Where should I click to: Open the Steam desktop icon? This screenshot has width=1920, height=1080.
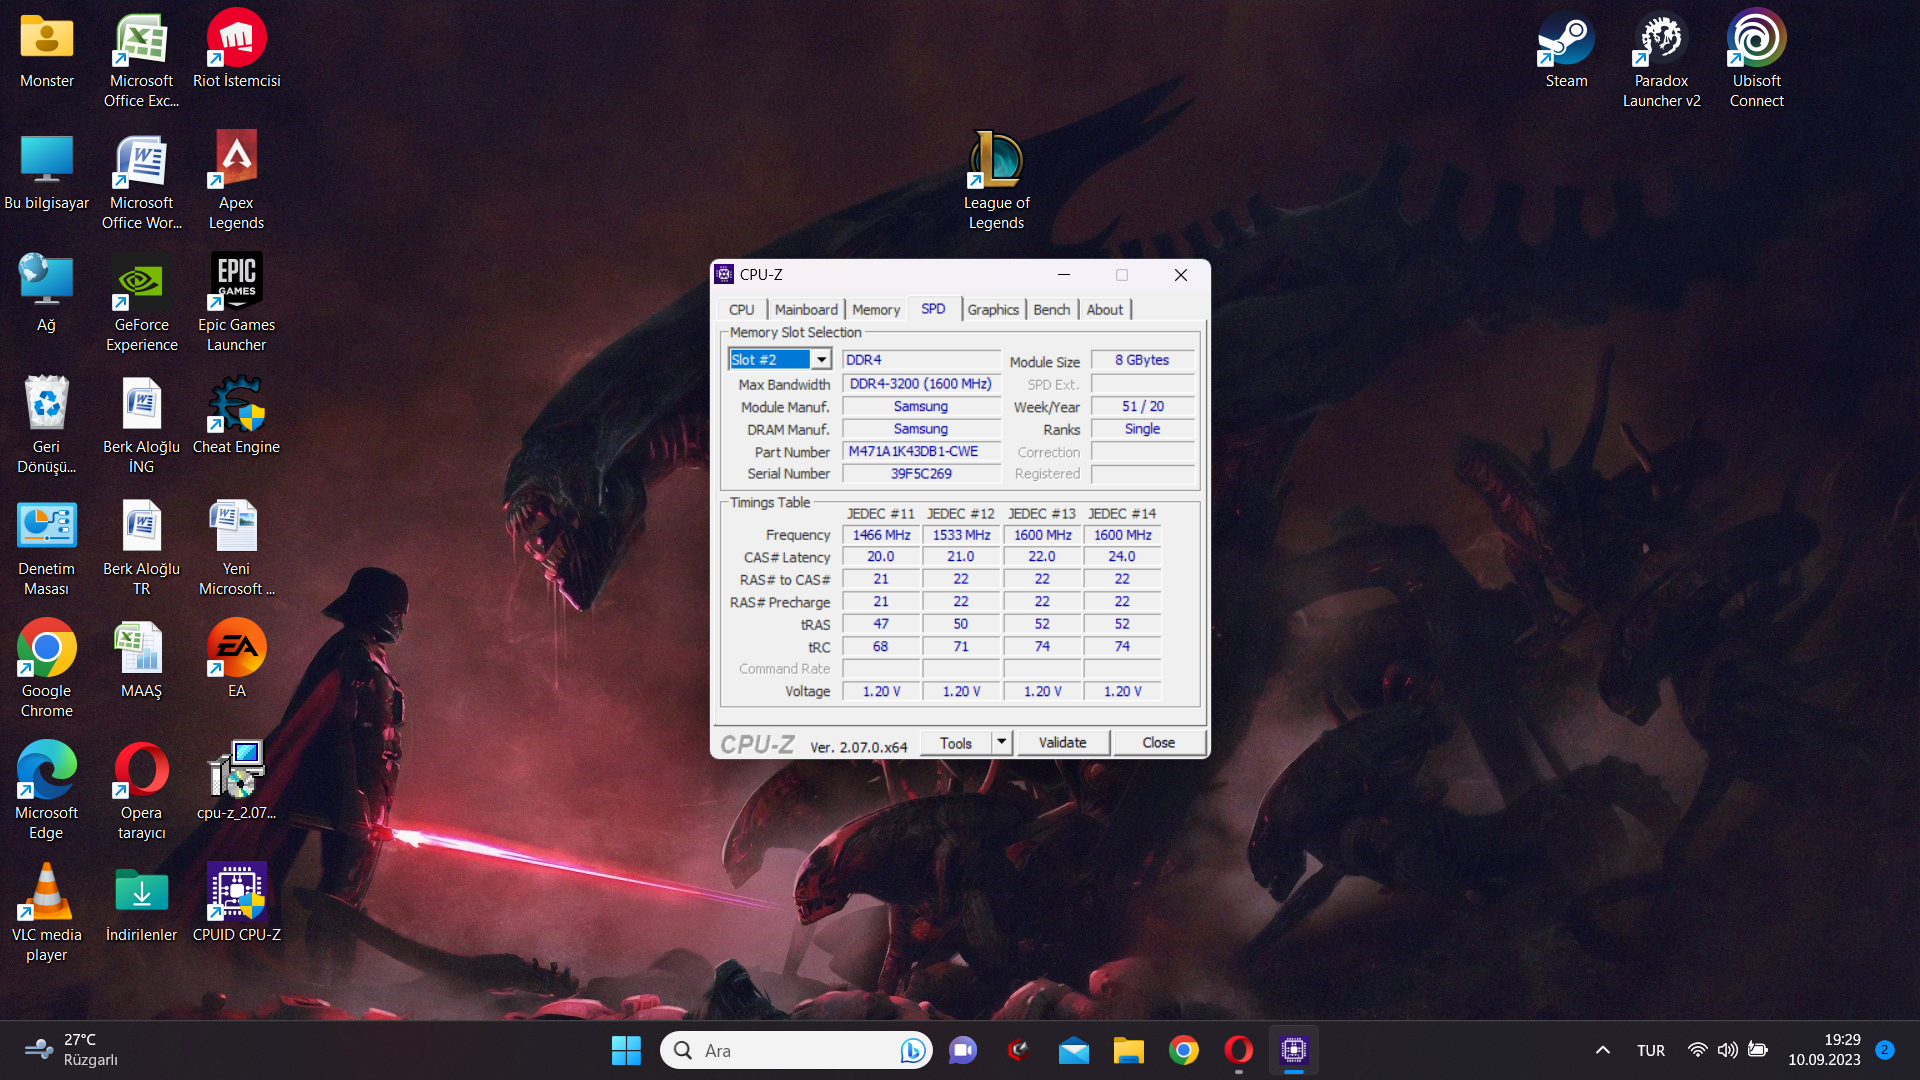(x=1566, y=40)
